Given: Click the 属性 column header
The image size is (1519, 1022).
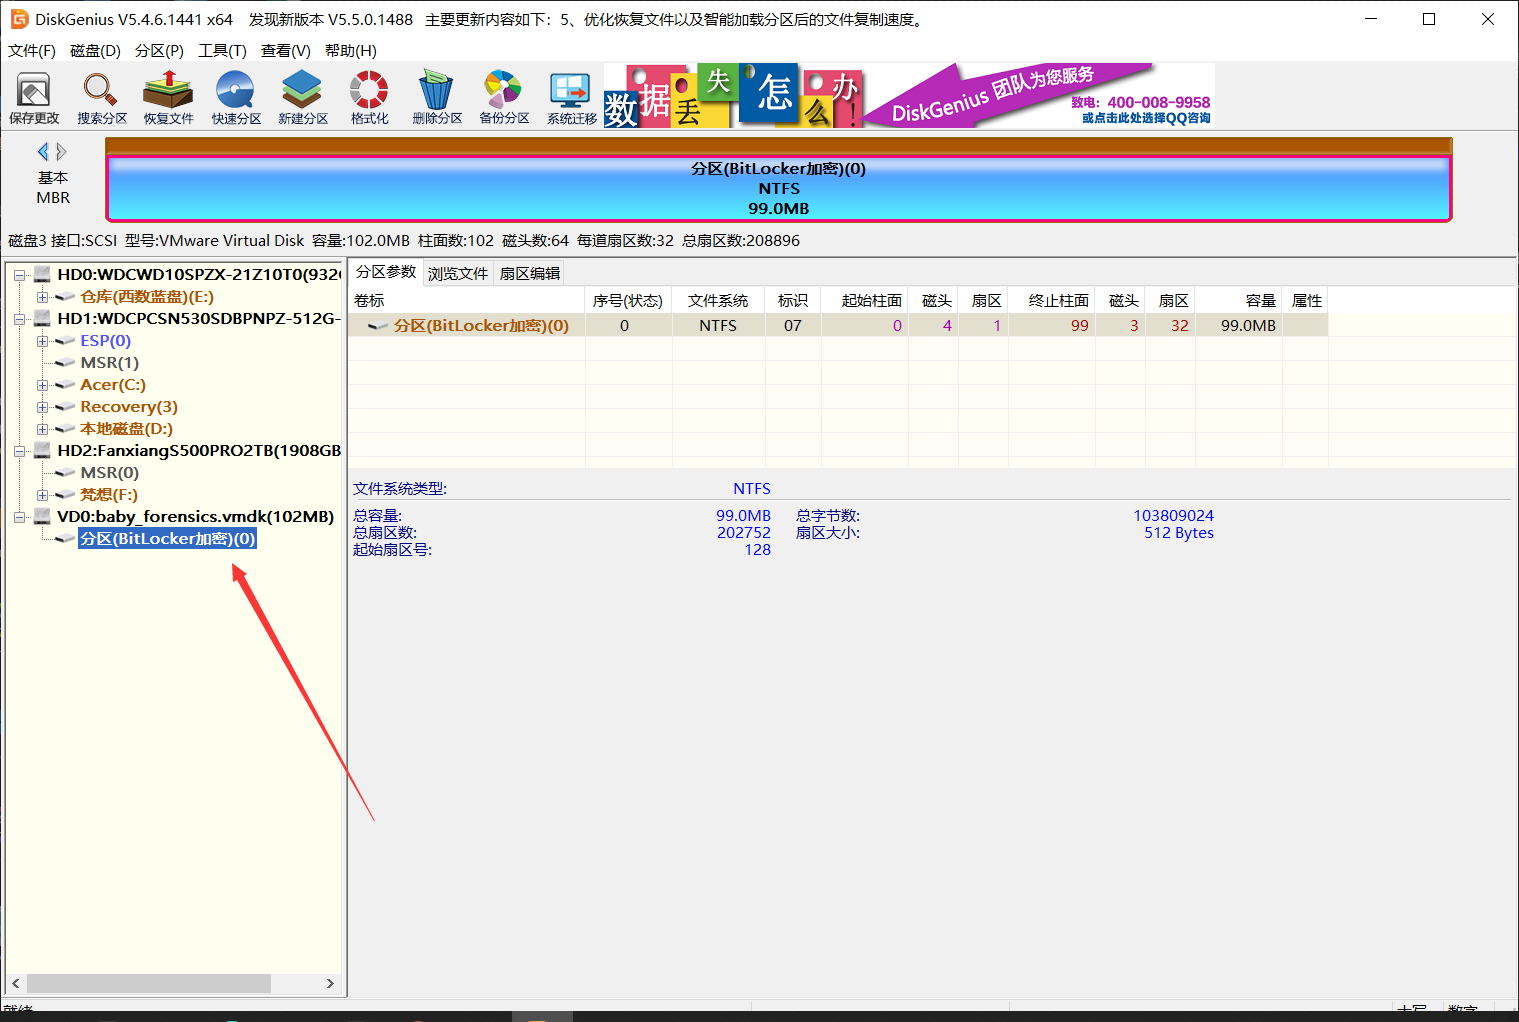Looking at the screenshot, I should 1306,300.
